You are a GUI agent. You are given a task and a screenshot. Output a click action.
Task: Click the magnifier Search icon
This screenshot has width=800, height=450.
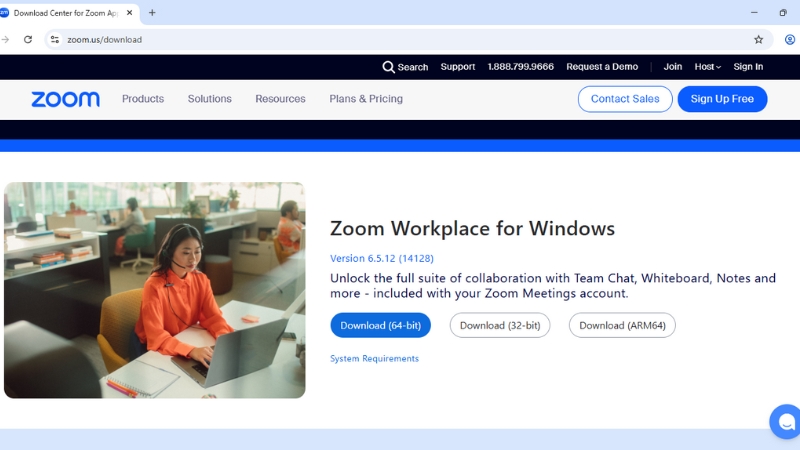tap(388, 67)
